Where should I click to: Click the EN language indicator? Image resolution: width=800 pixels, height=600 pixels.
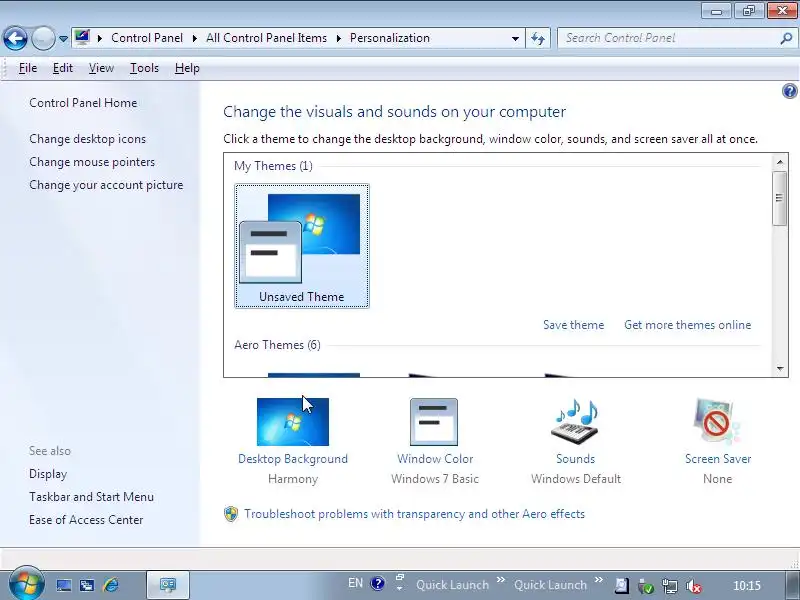pyautogui.click(x=356, y=583)
